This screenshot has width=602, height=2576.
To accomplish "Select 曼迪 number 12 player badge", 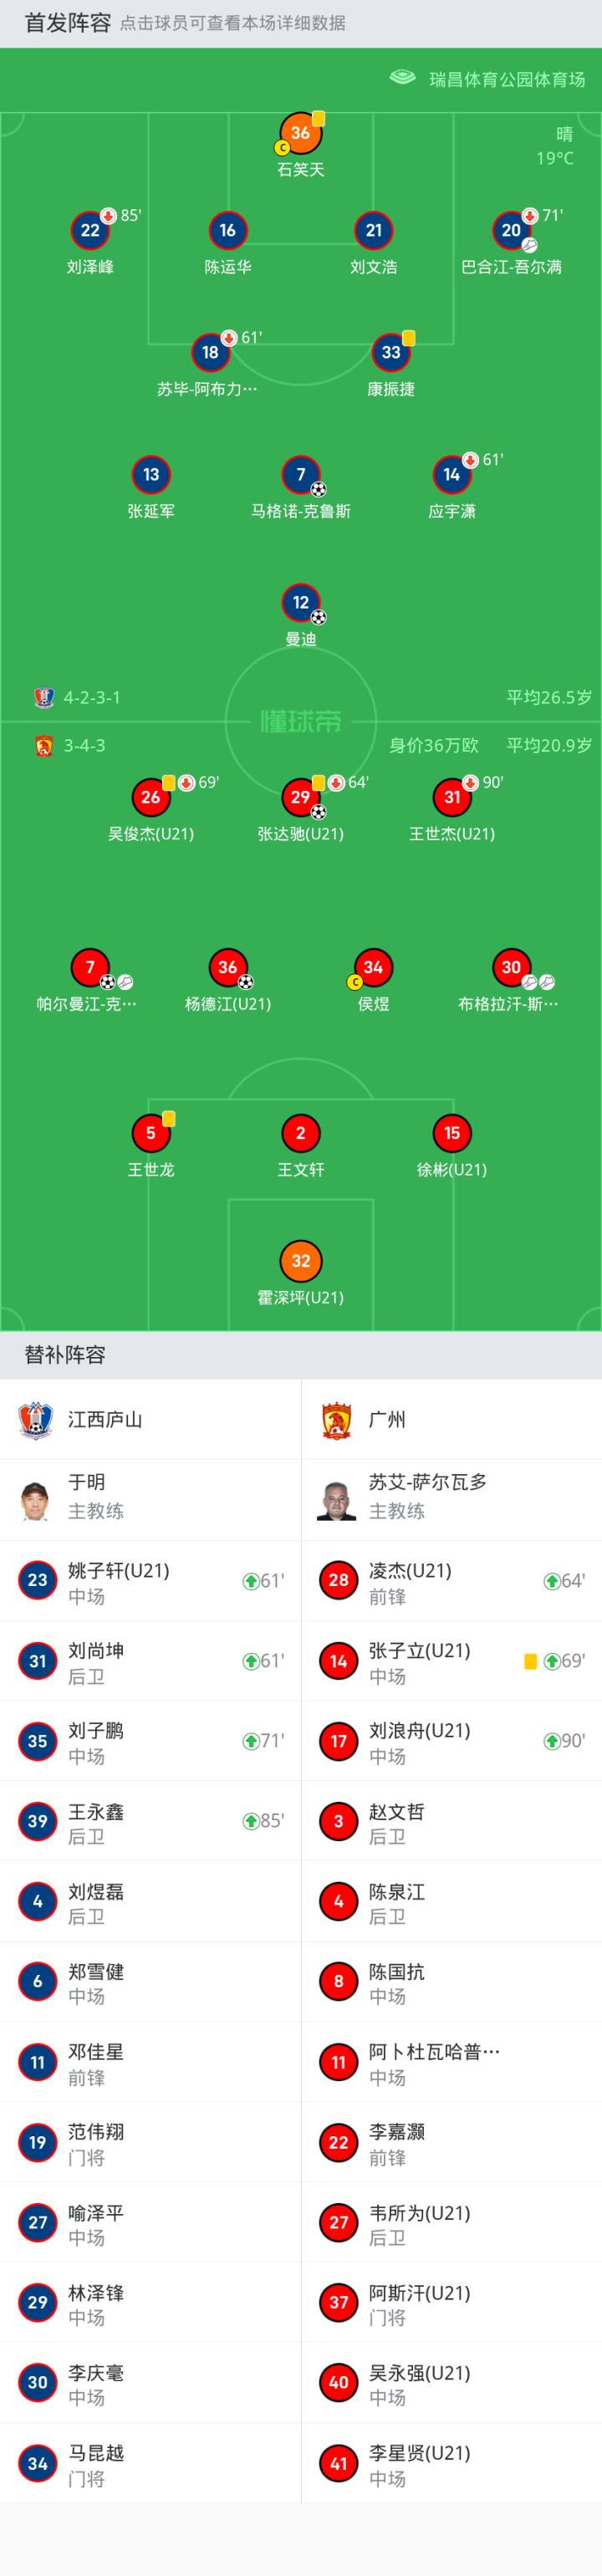I will [x=300, y=603].
